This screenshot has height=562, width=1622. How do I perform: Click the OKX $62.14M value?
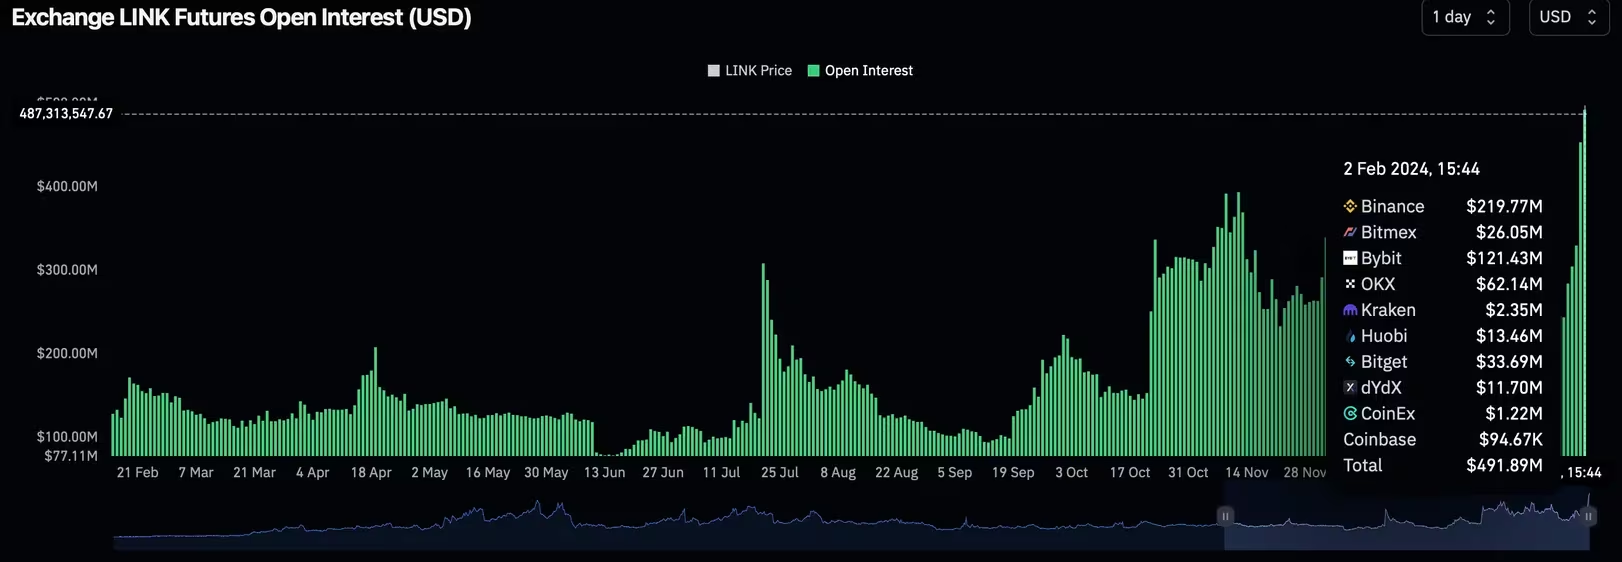pyautogui.click(x=1509, y=284)
